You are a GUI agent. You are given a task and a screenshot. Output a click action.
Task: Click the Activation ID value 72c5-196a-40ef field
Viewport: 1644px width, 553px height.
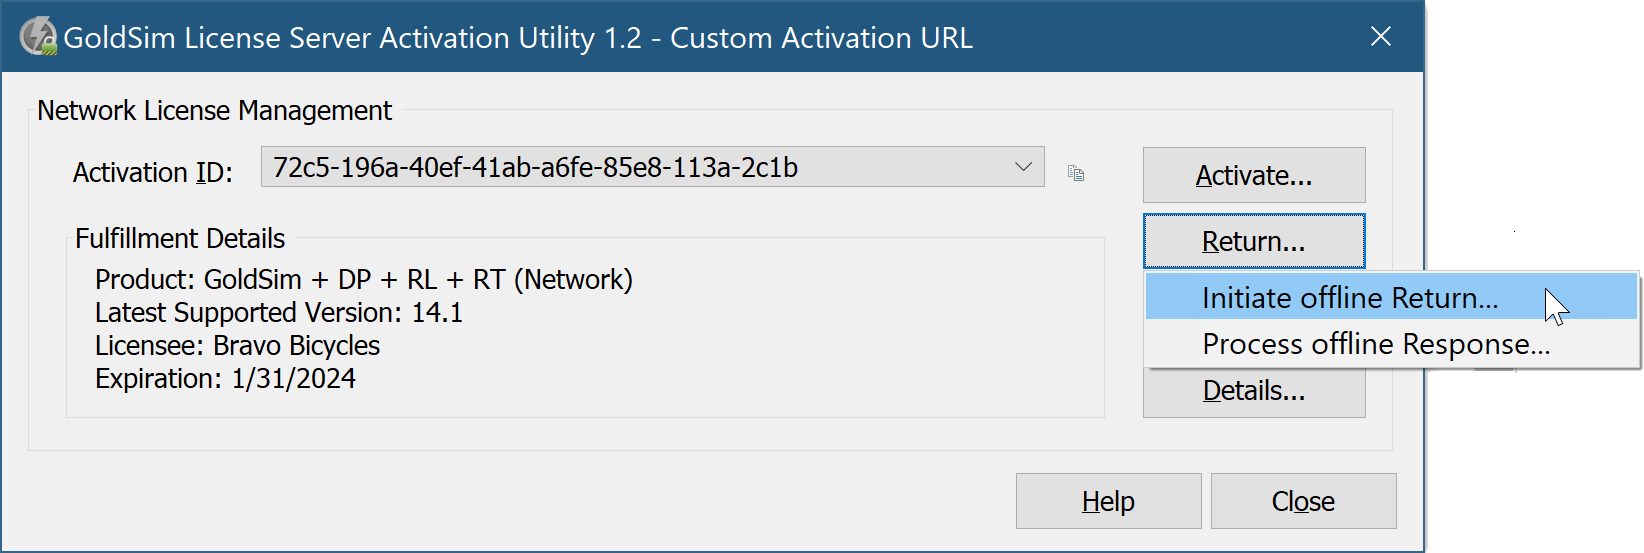(x=652, y=167)
